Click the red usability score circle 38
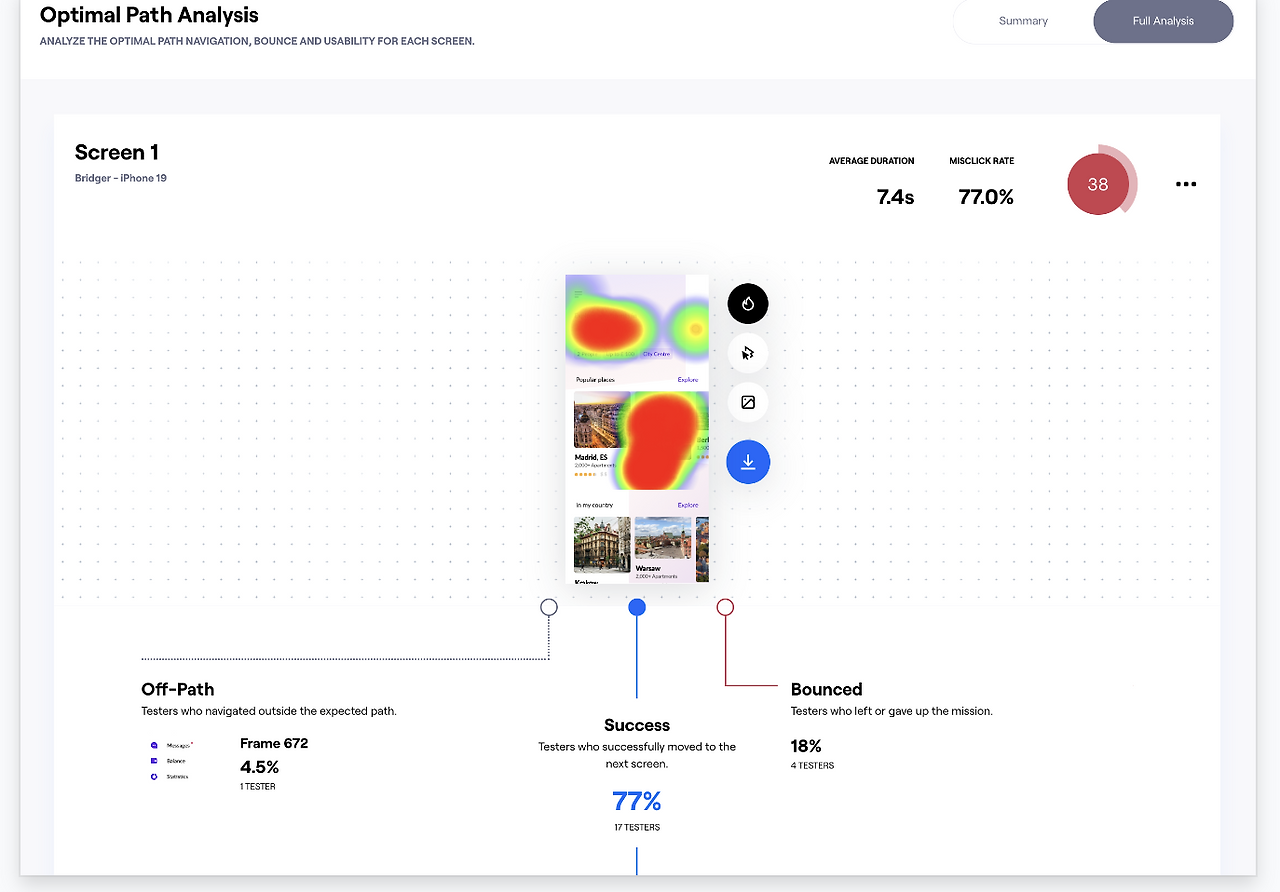This screenshot has height=892, width=1280. [1098, 184]
